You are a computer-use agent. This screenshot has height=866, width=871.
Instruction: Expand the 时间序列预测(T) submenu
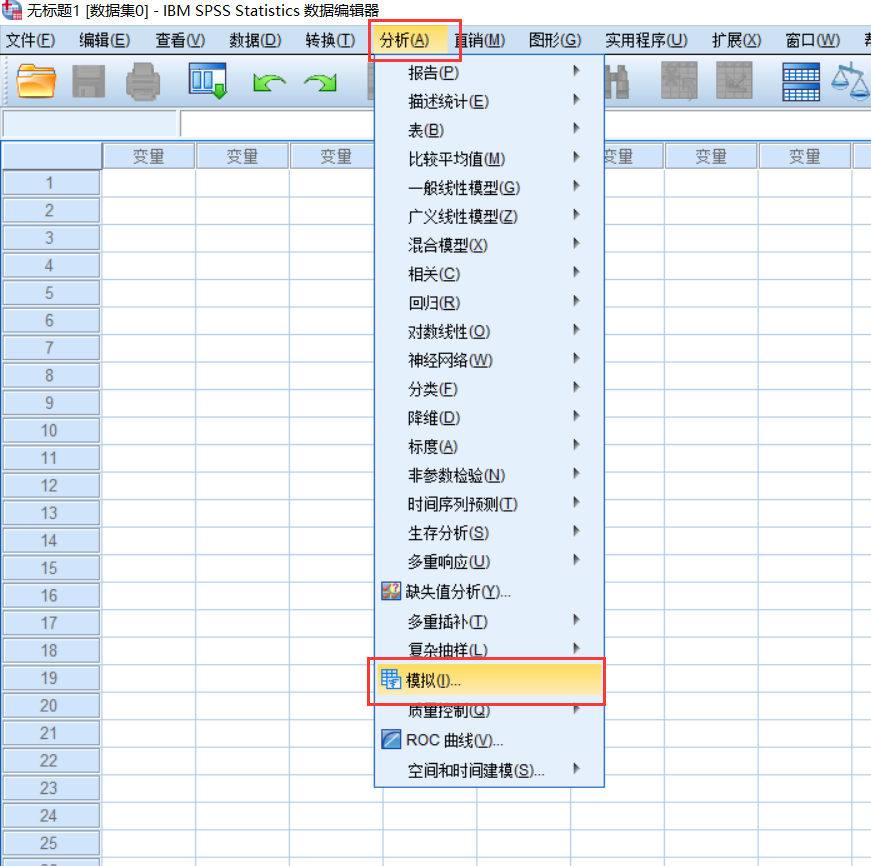489,505
